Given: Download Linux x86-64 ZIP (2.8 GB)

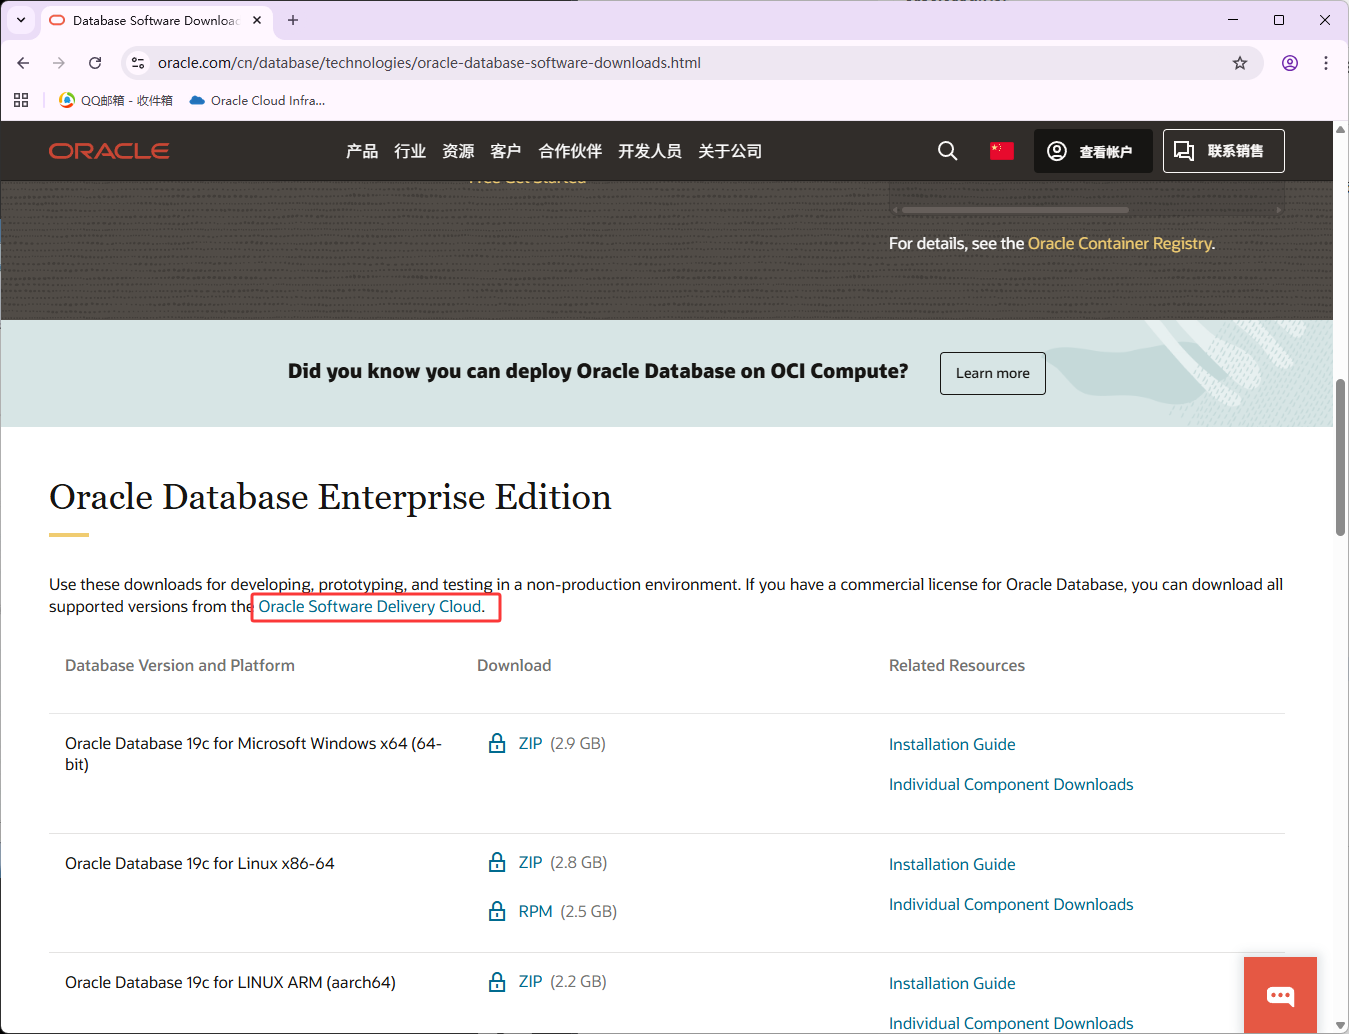Looking at the screenshot, I should 530,862.
